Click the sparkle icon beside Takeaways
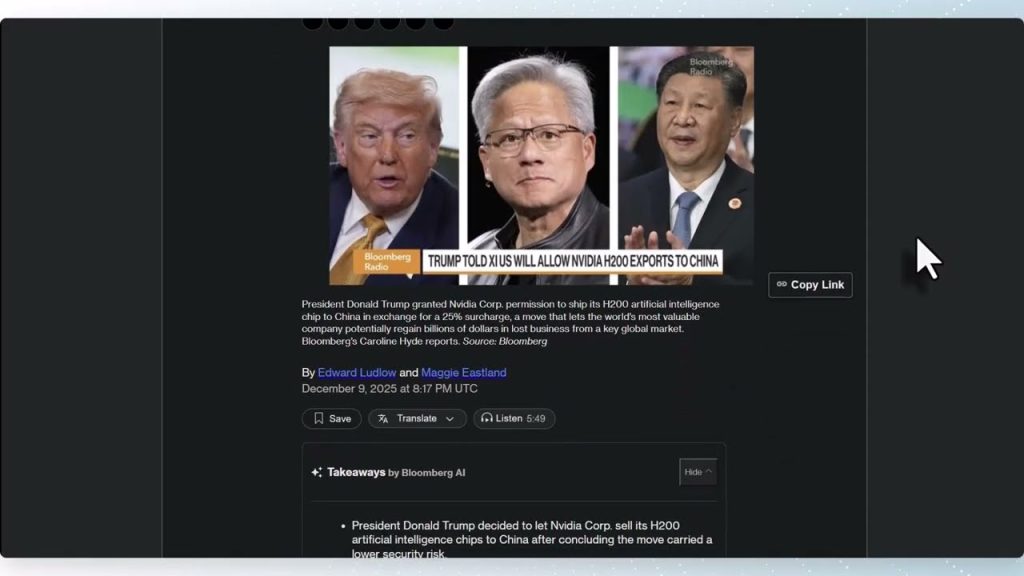 click(x=316, y=473)
